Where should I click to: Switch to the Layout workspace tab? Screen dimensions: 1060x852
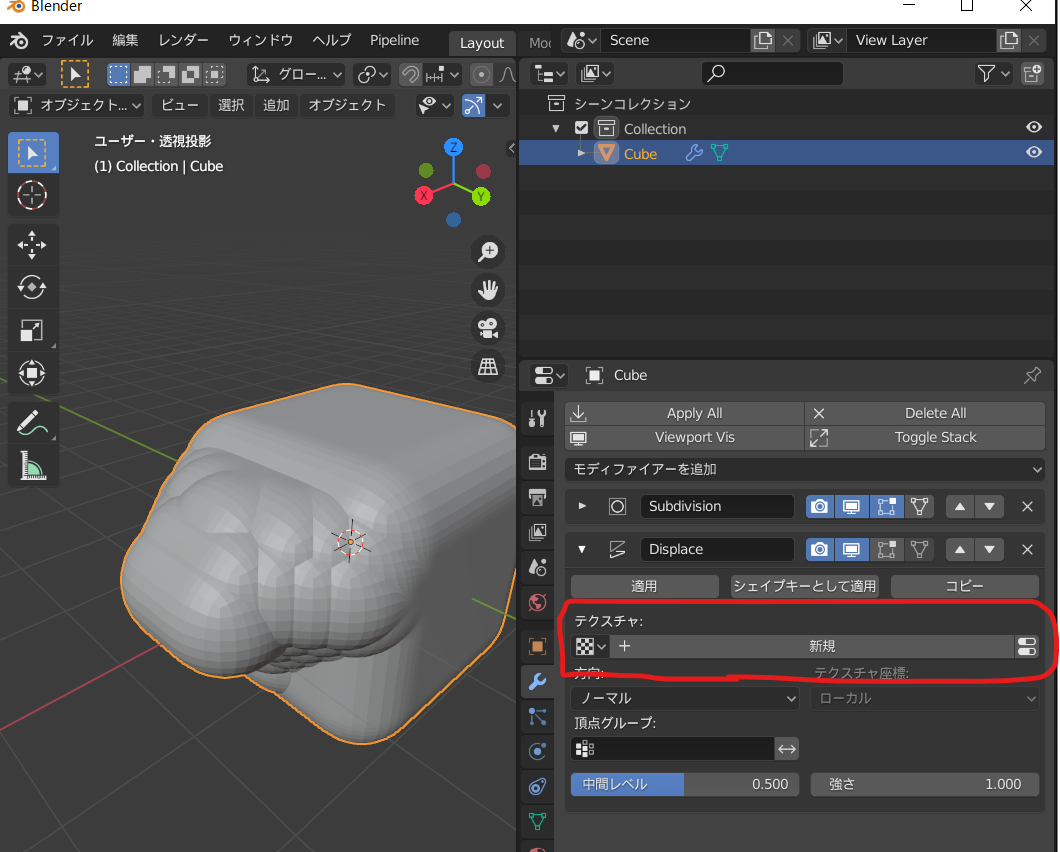tap(482, 43)
